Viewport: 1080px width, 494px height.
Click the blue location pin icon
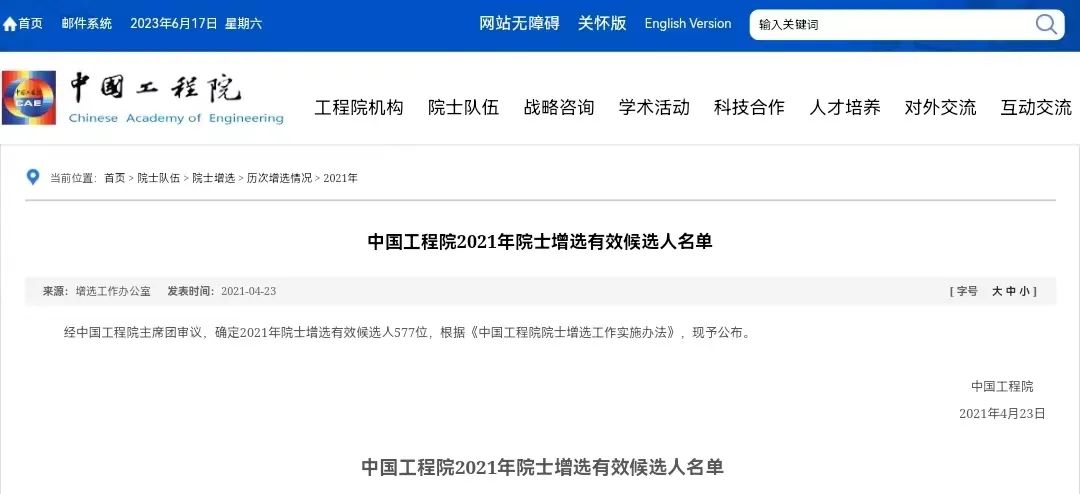tap(32, 177)
